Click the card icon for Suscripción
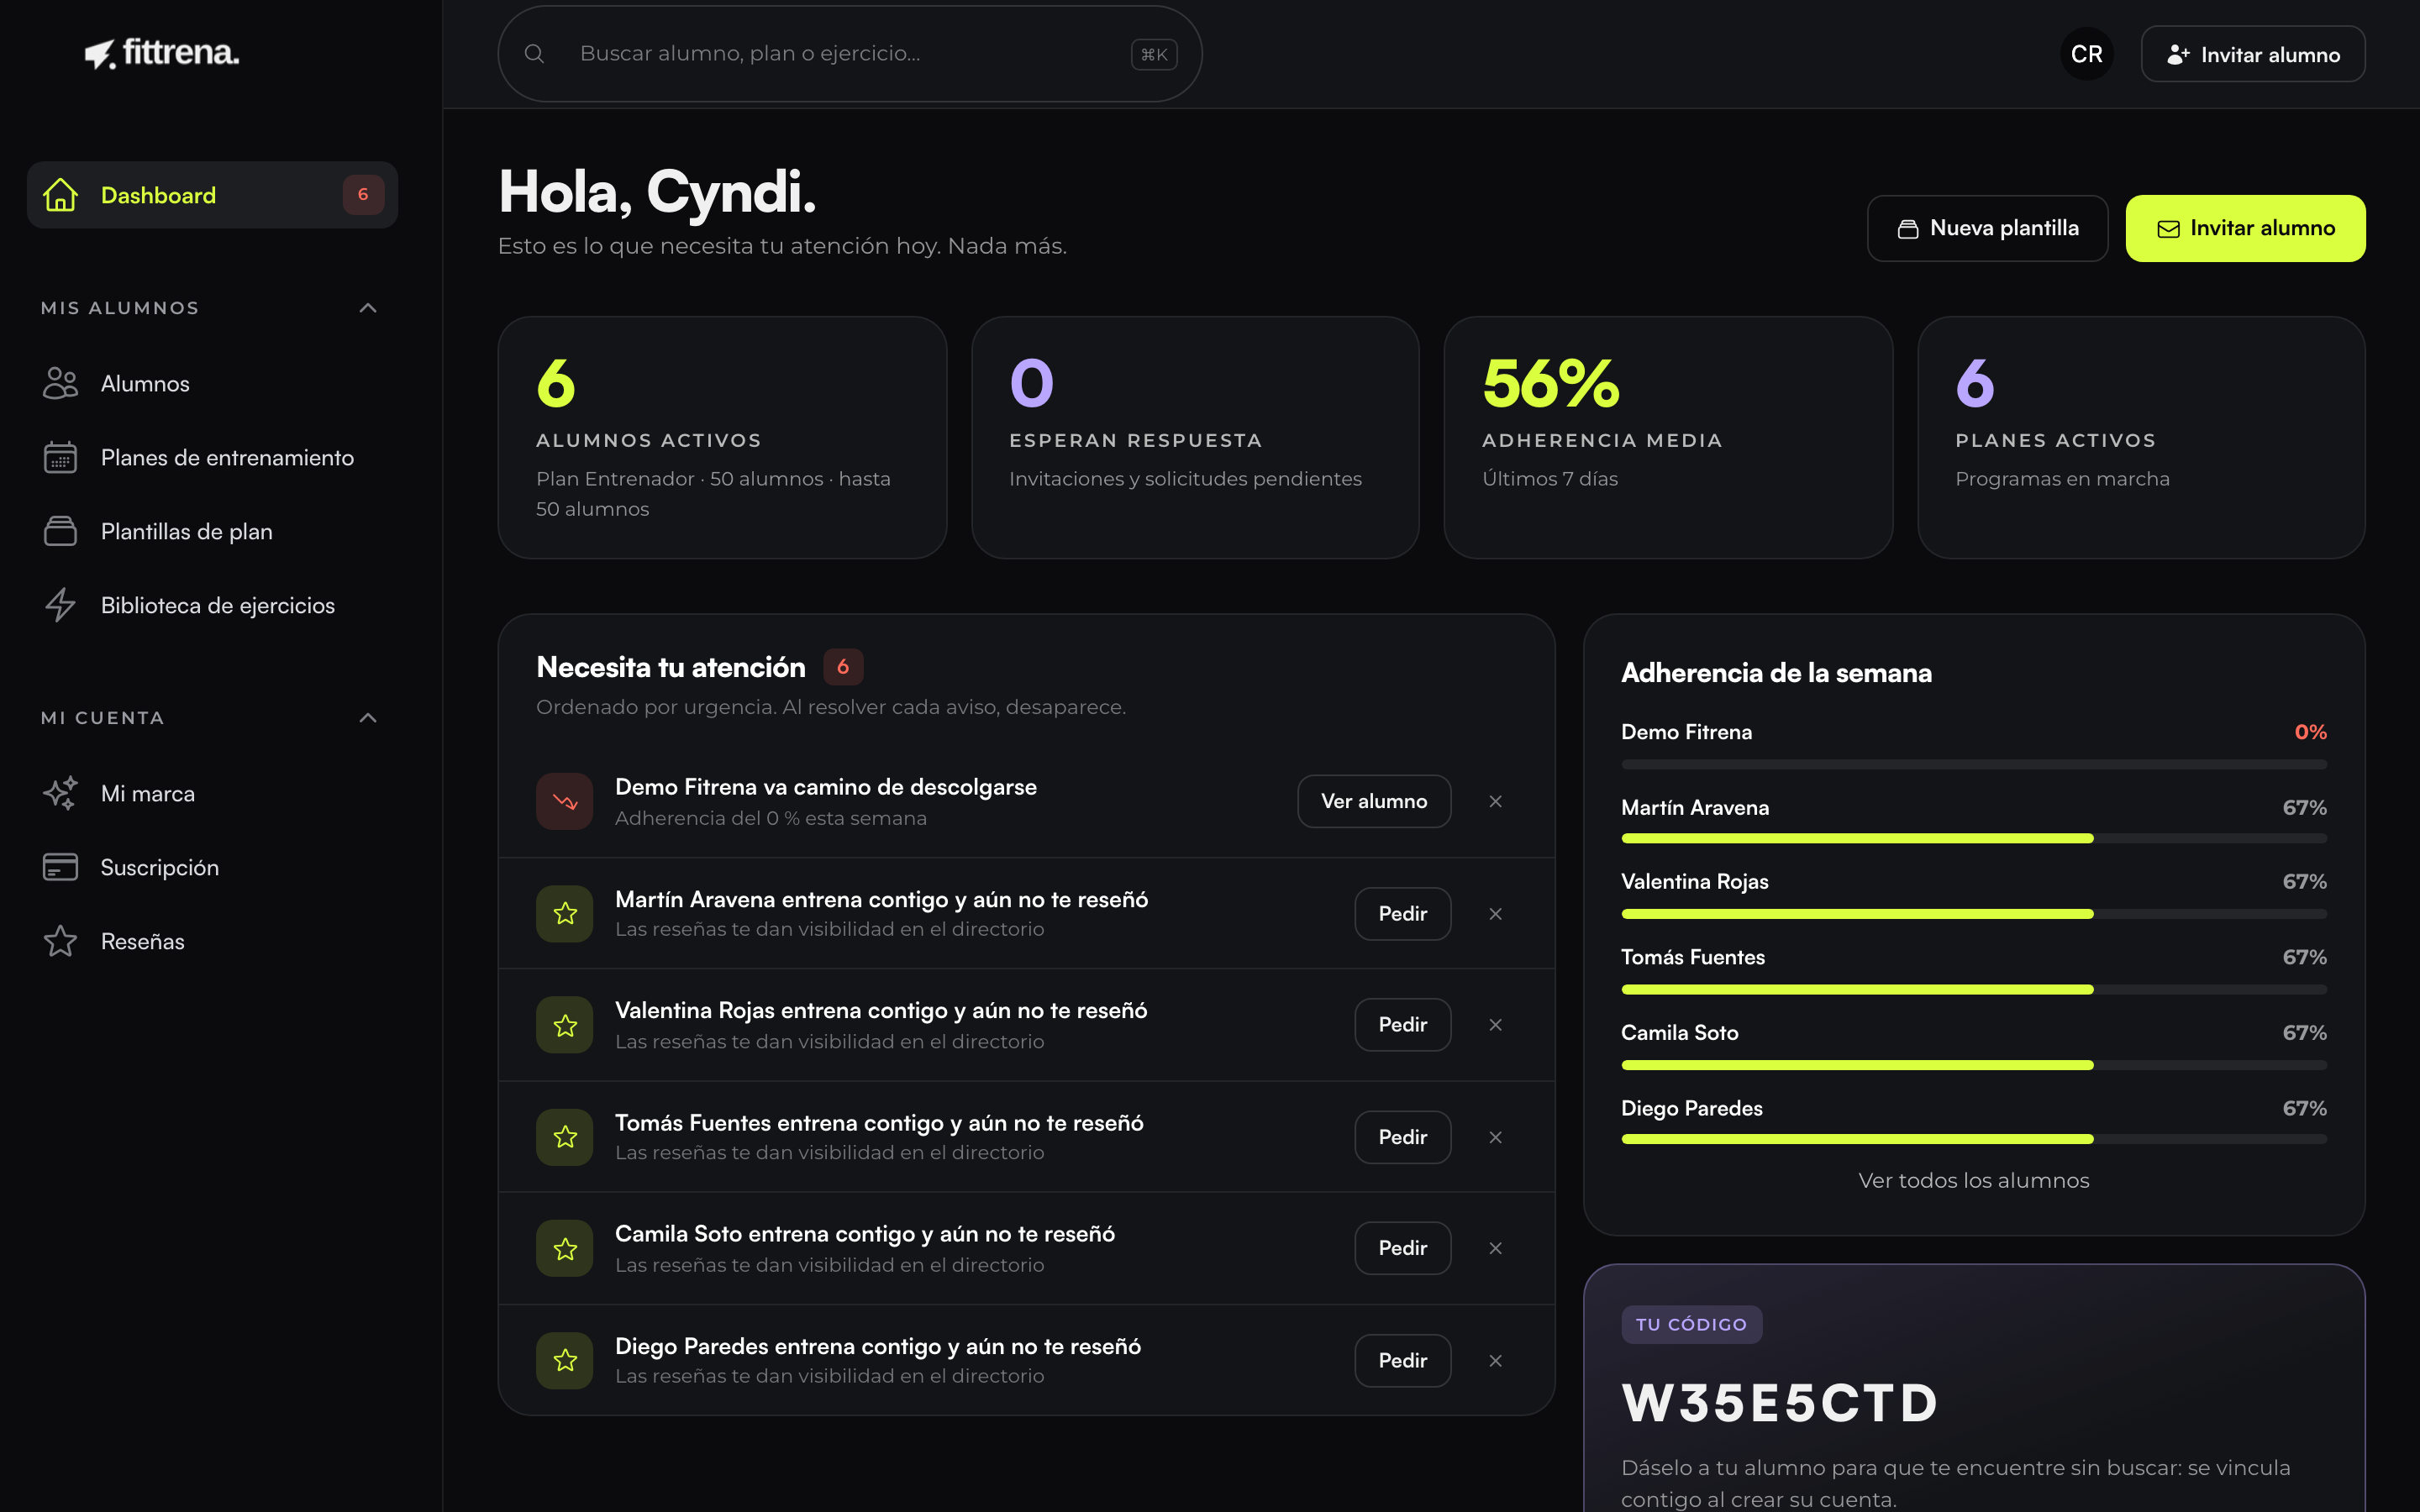This screenshot has width=2420, height=1512. 60,867
